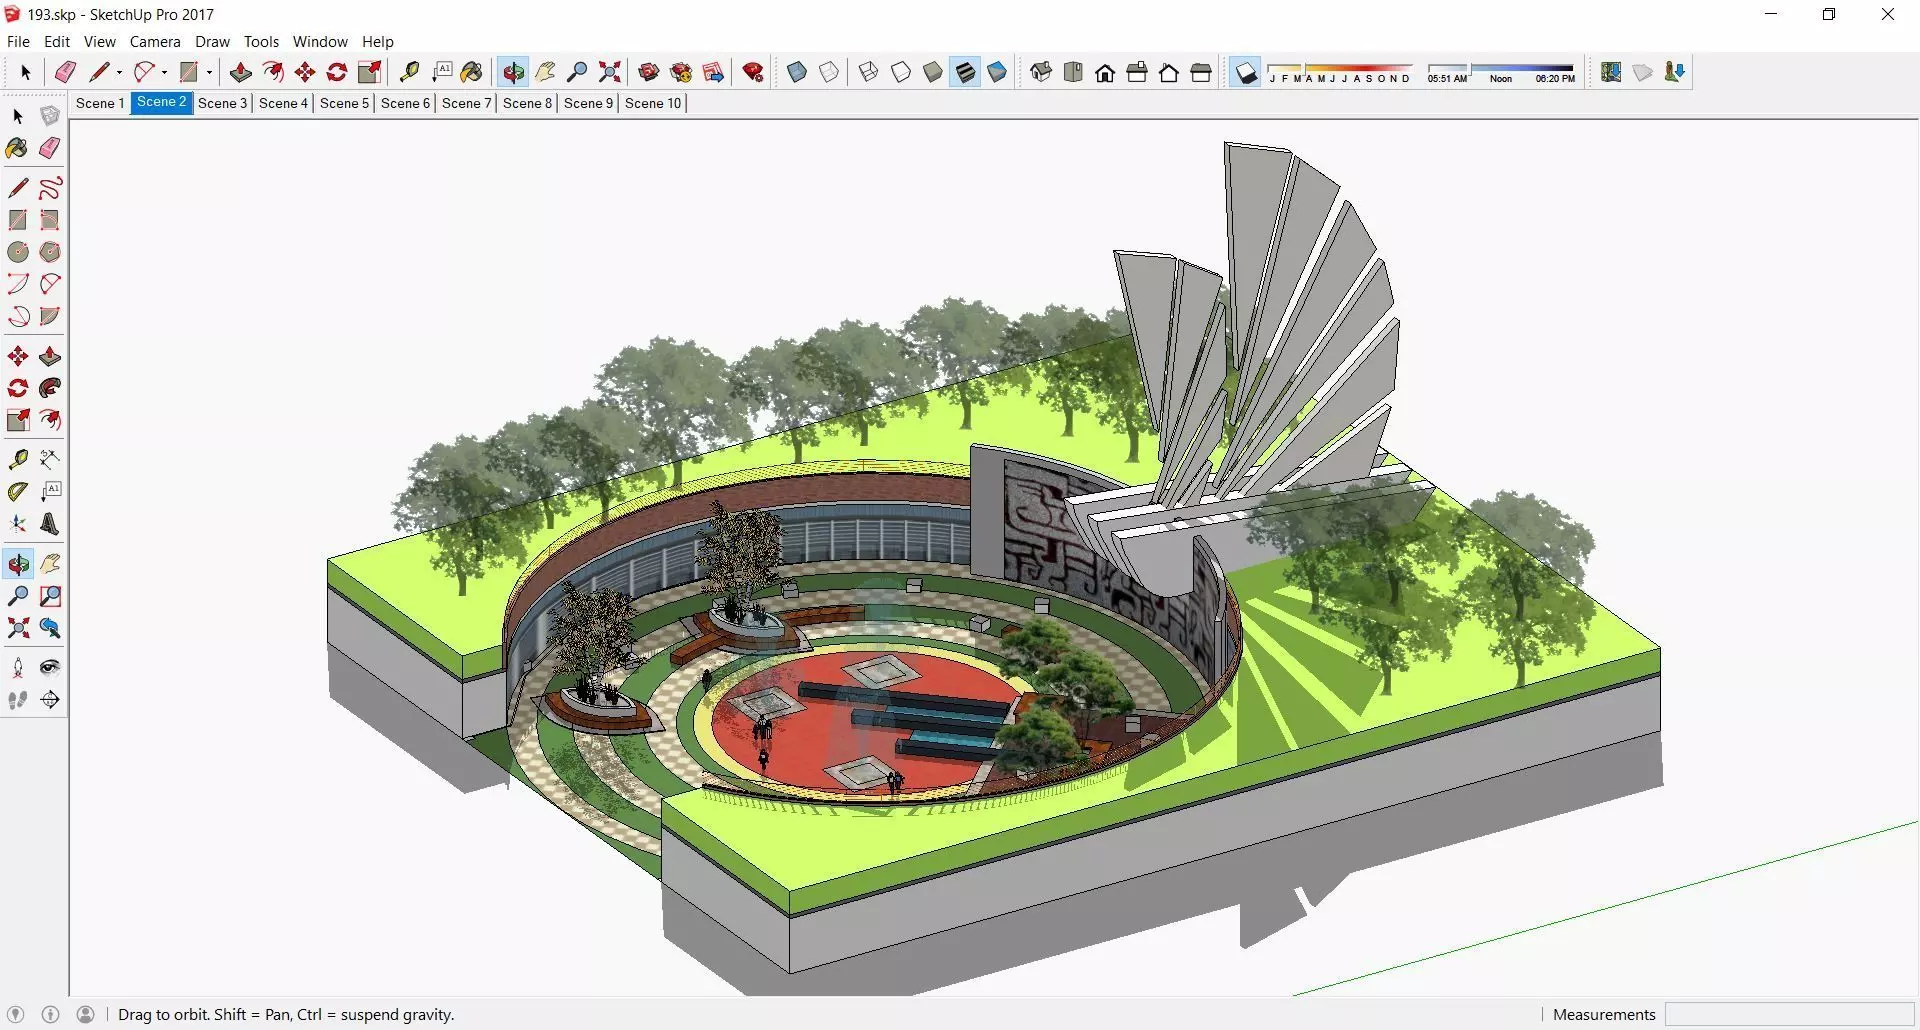Send the model to LayOut

pos(714,72)
